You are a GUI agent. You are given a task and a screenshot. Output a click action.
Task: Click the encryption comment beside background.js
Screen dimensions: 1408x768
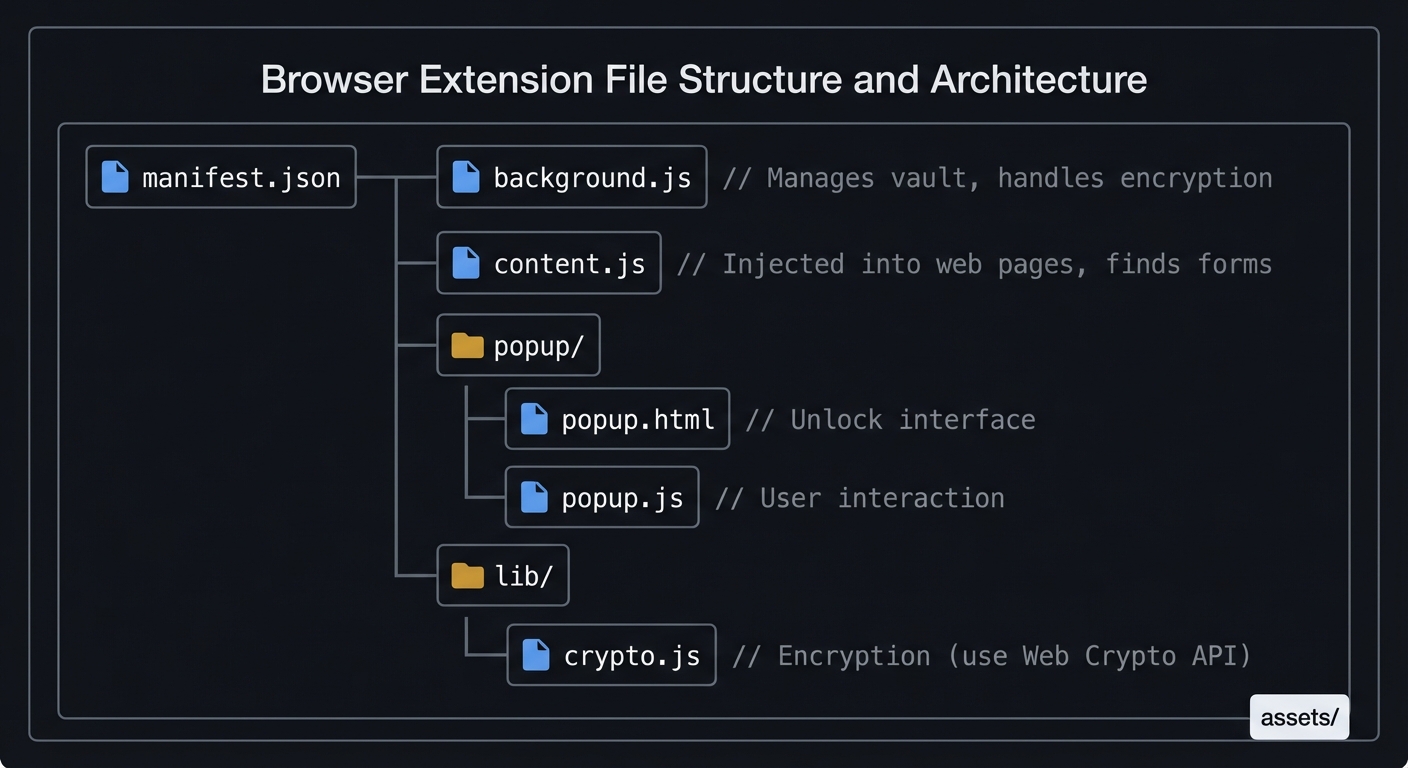[x=1000, y=177]
